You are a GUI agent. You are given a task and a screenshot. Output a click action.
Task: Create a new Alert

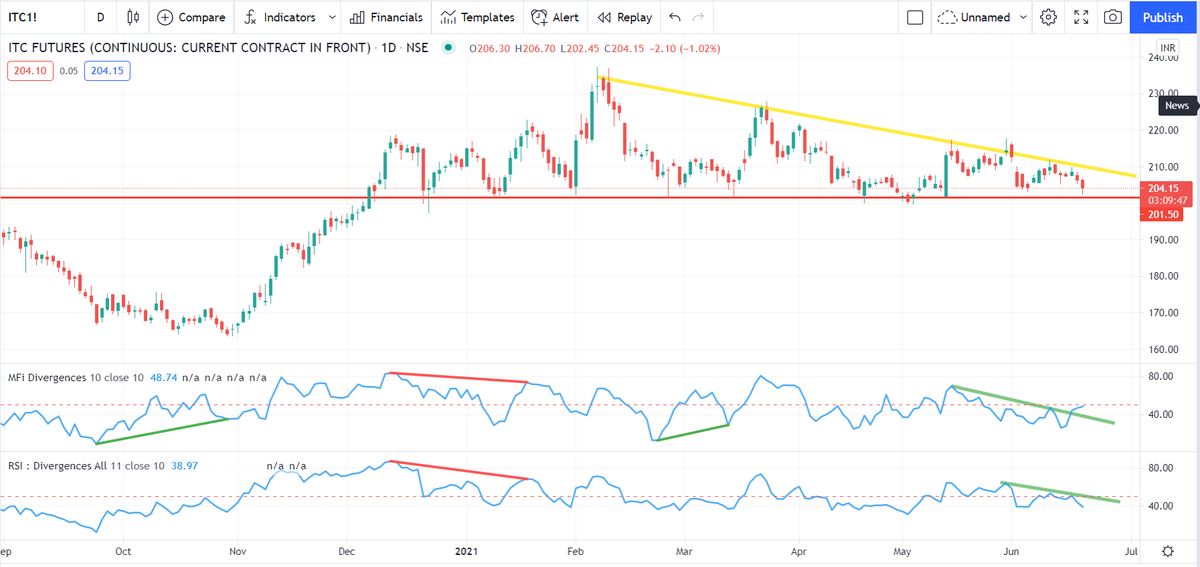555,17
